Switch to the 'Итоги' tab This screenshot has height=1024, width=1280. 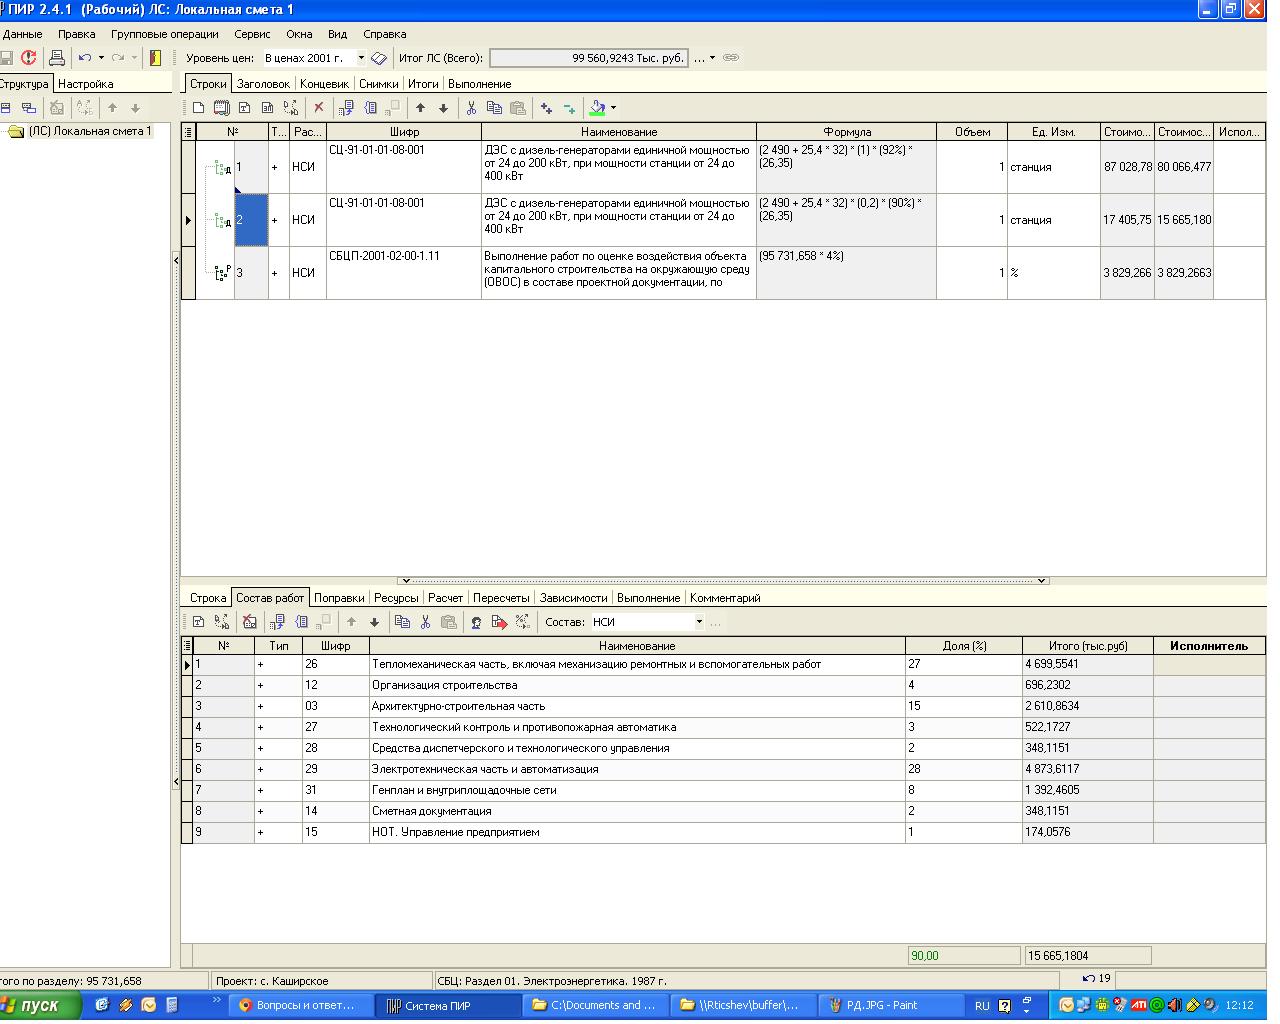[x=423, y=84]
